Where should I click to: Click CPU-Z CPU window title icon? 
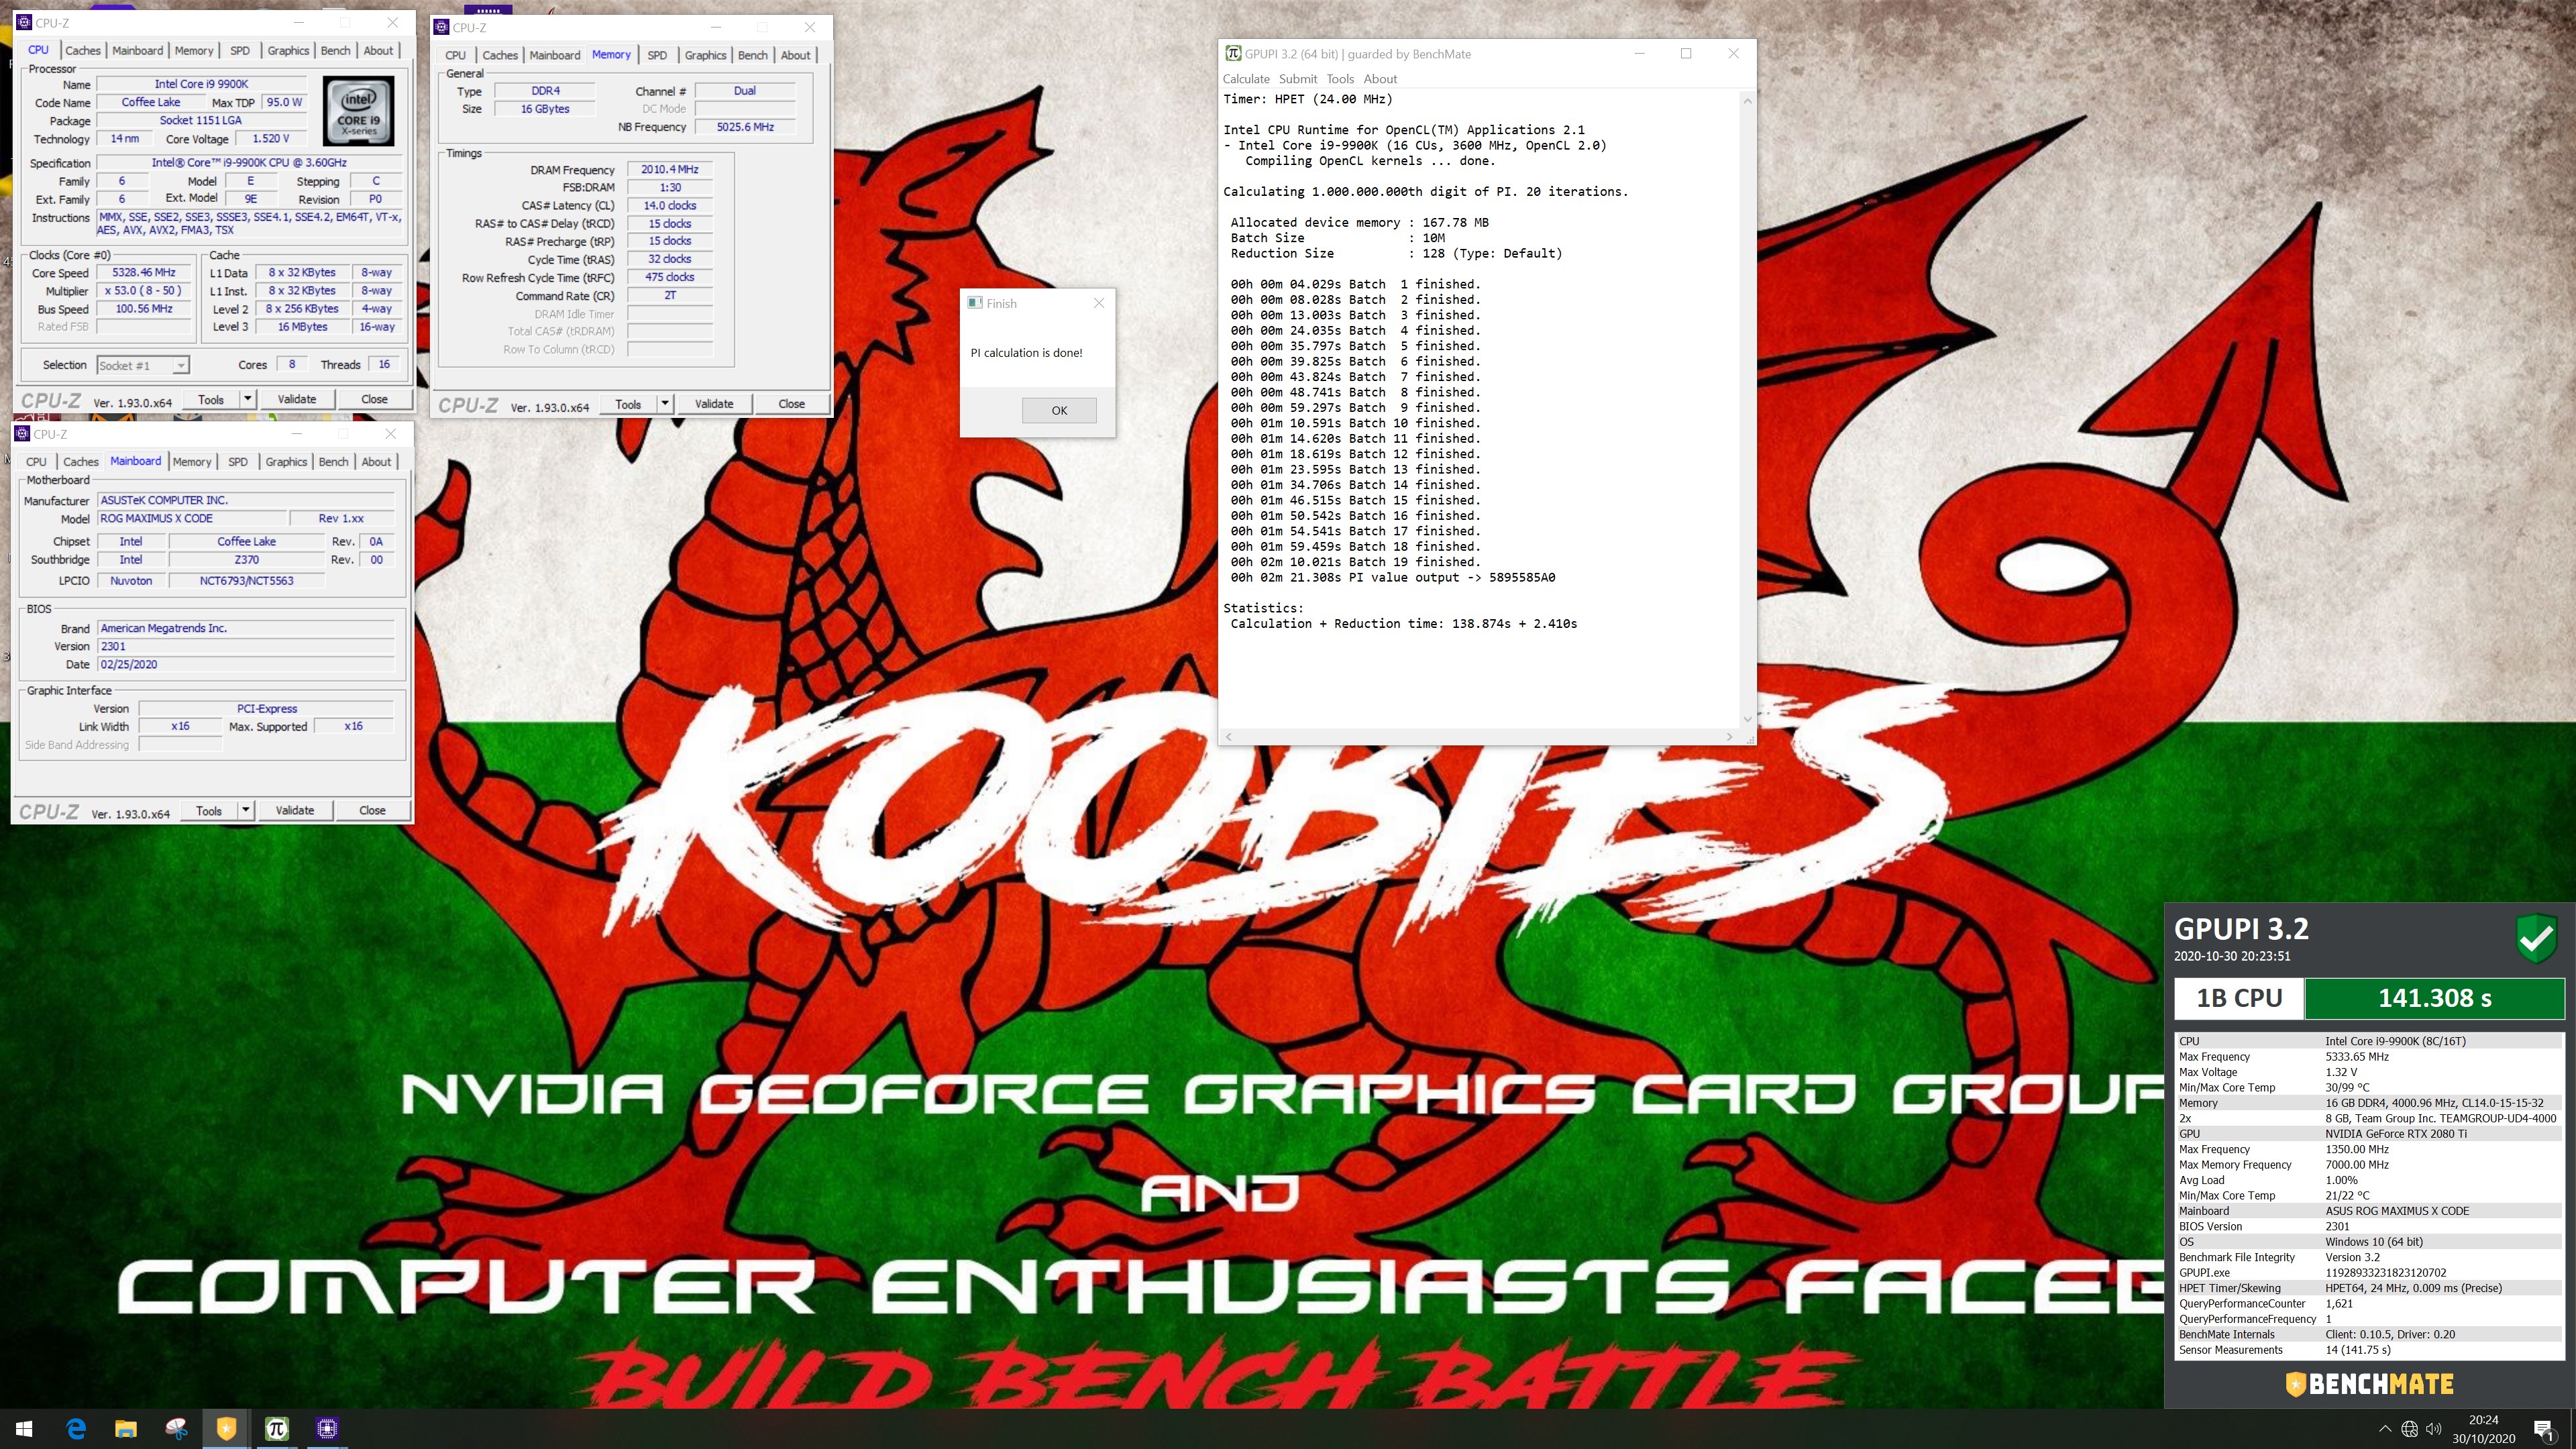tap(24, 22)
